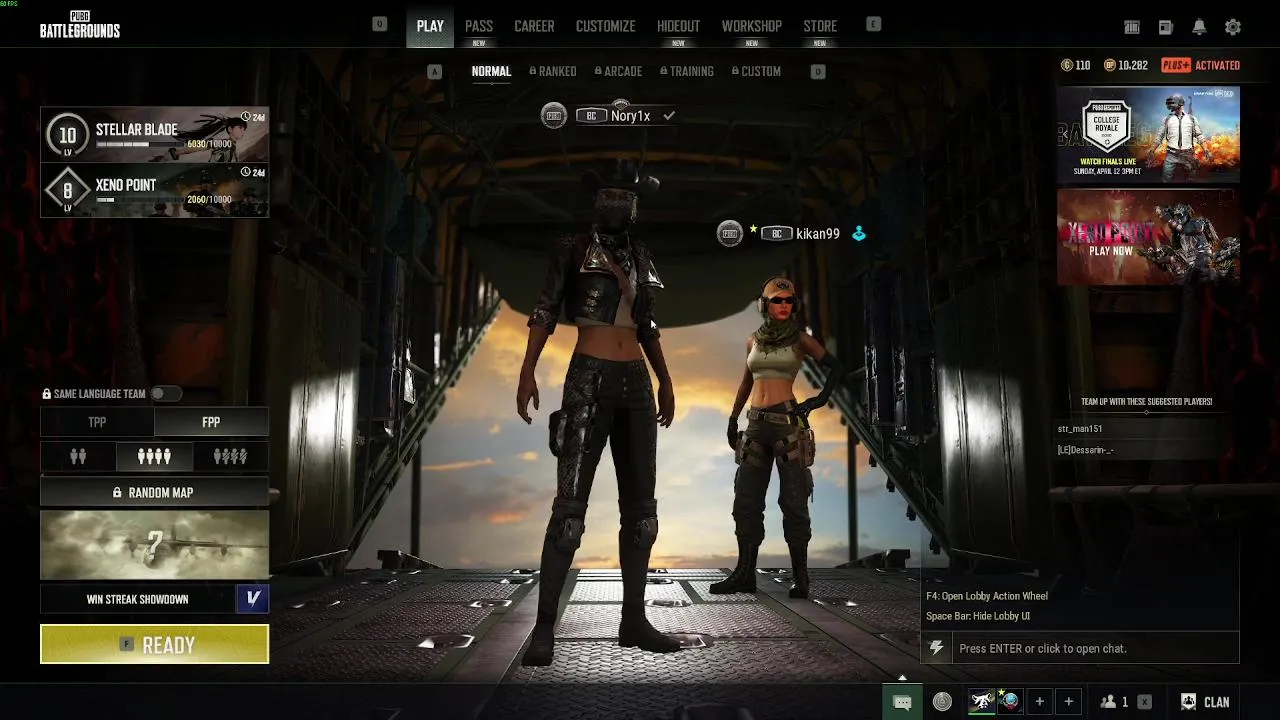
Task: Open the CLAN panel
Action: [x=1205, y=702]
